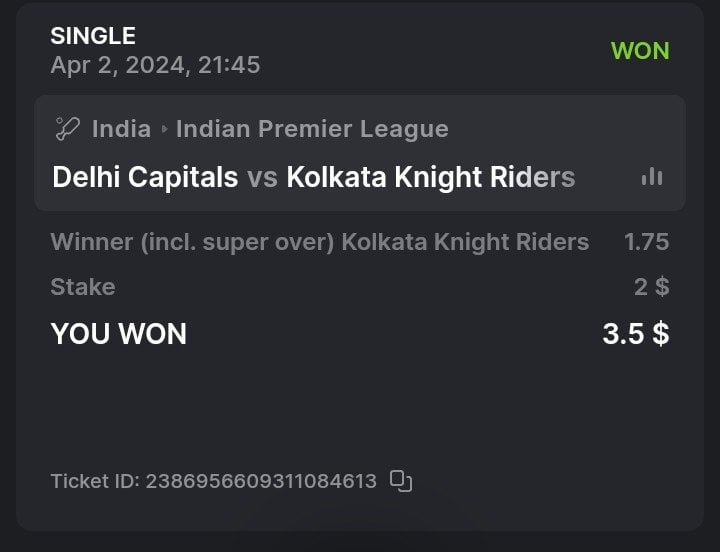The height and width of the screenshot is (552, 720).
Task: Click the 3.5 $ winnings amount
Action: pyautogui.click(x=635, y=334)
